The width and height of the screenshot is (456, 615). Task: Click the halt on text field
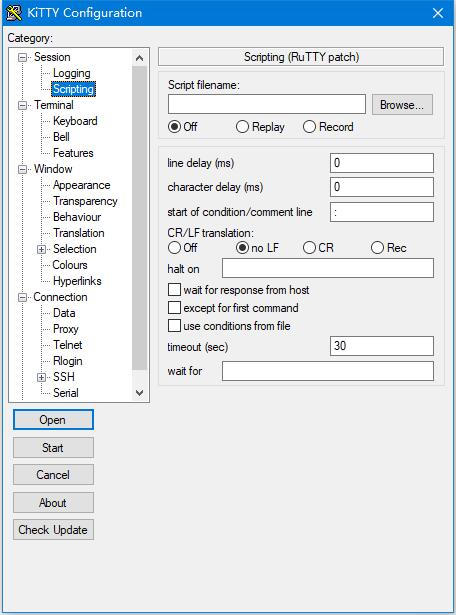[x=328, y=268]
